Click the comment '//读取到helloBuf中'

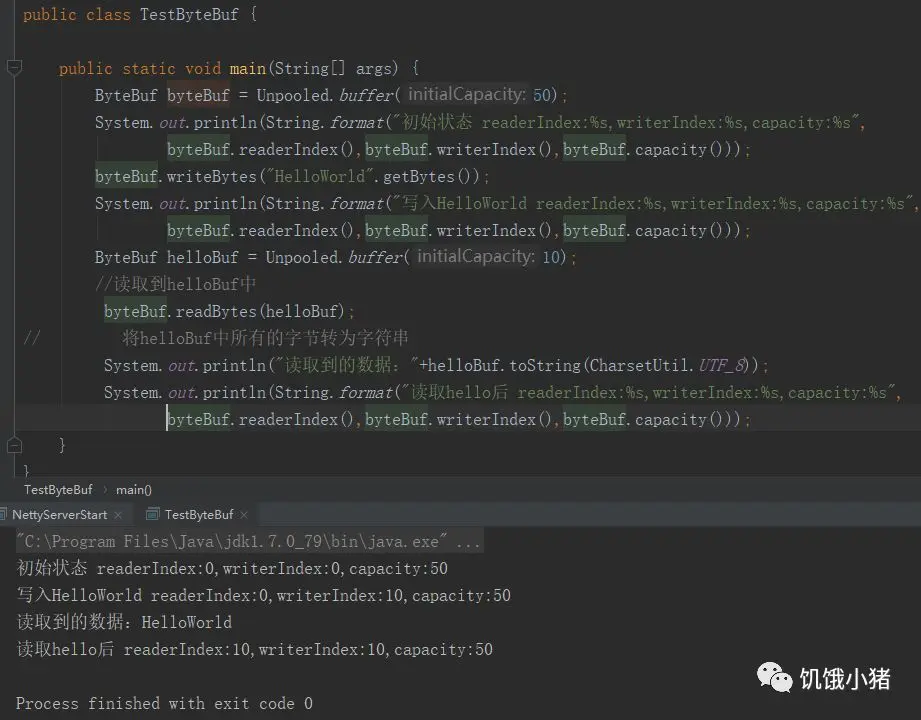point(176,284)
